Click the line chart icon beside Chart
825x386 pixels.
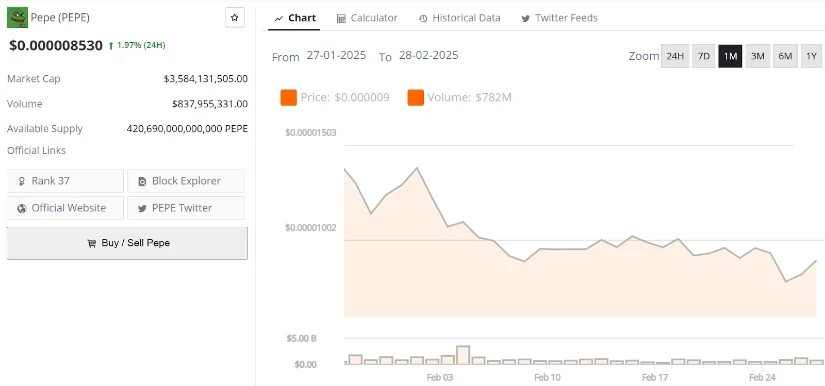[279, 18]
